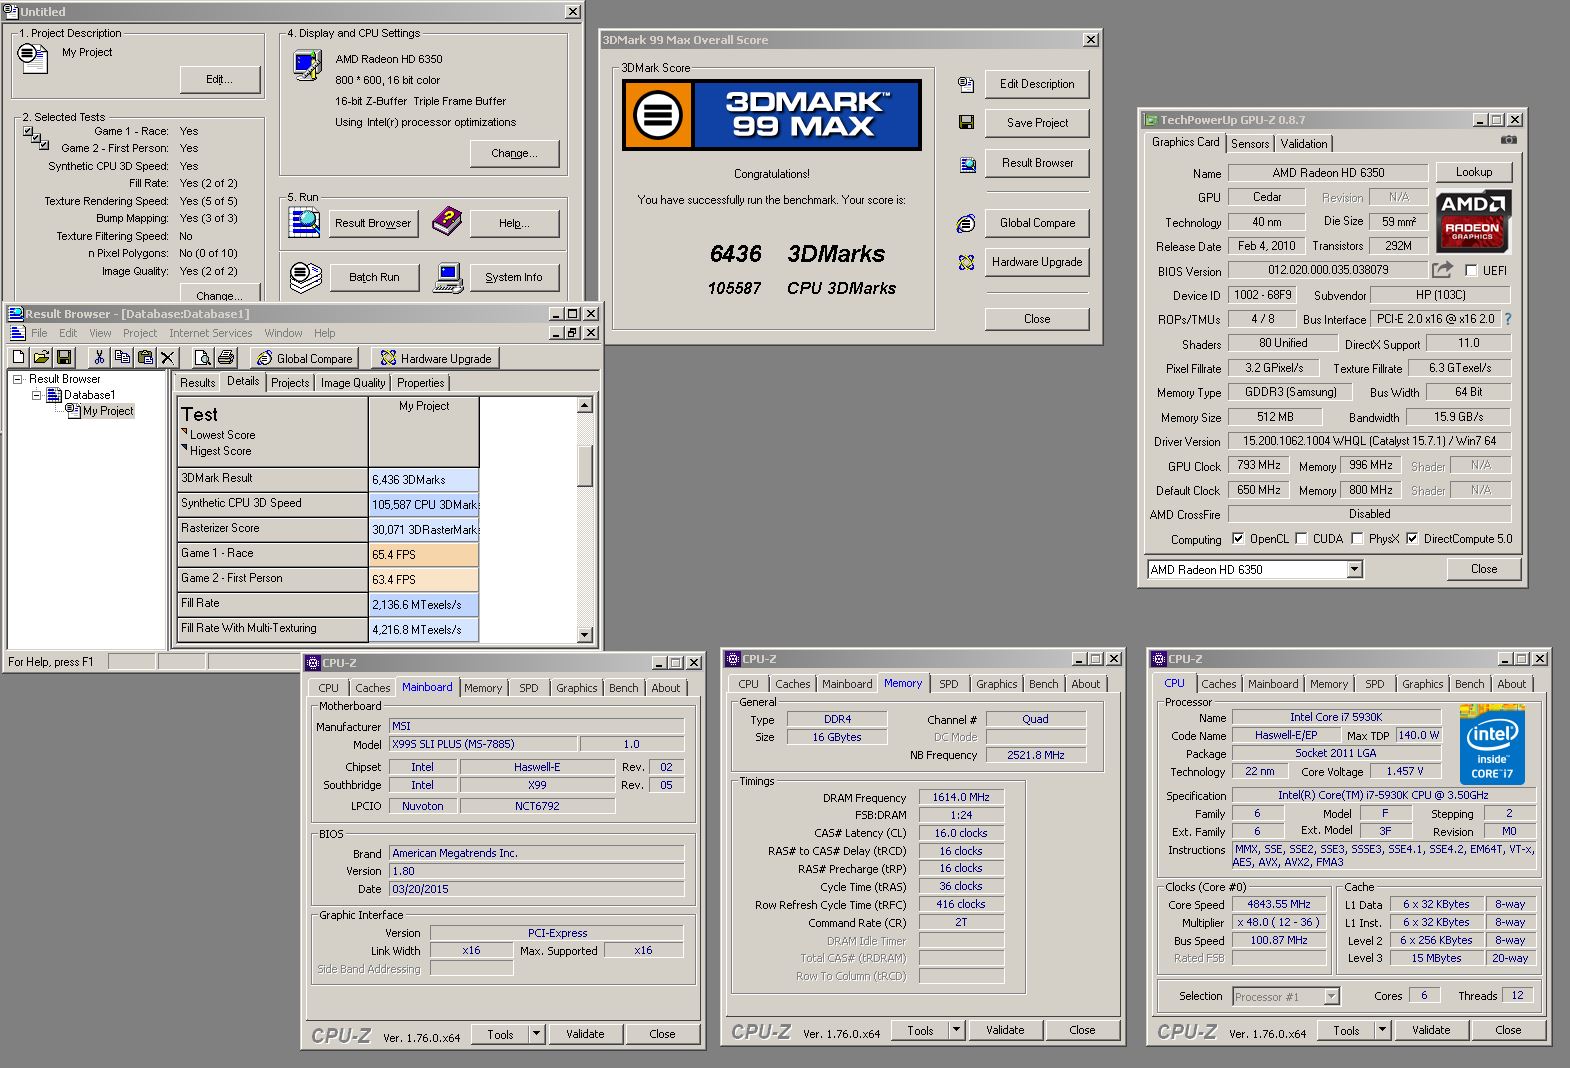
Task: Open the File menu in Result Browser
Action: pyautogui.click(x=39, y=333)
